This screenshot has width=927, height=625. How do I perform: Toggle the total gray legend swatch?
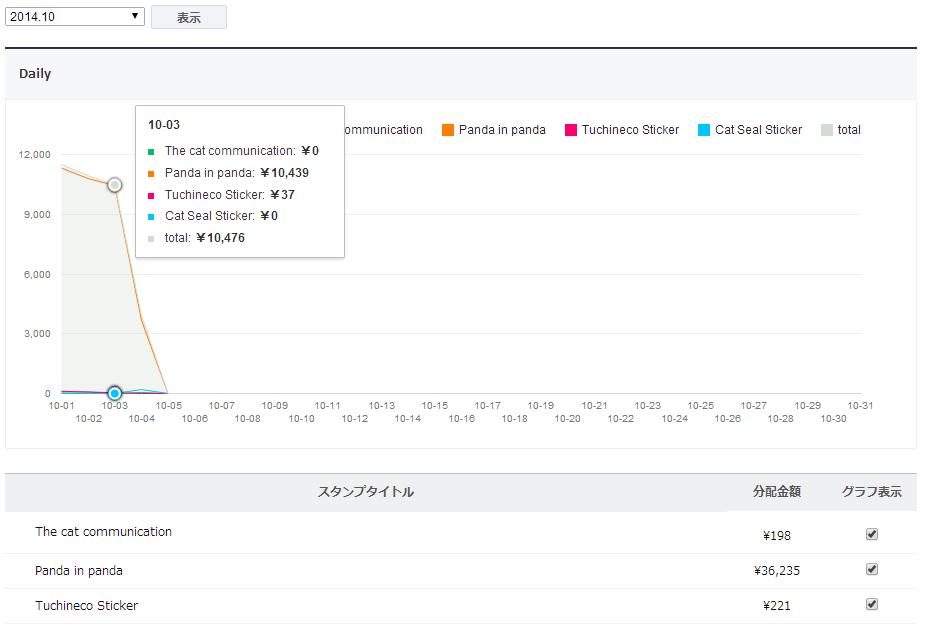pyautogui.click(x=826, y=130)
